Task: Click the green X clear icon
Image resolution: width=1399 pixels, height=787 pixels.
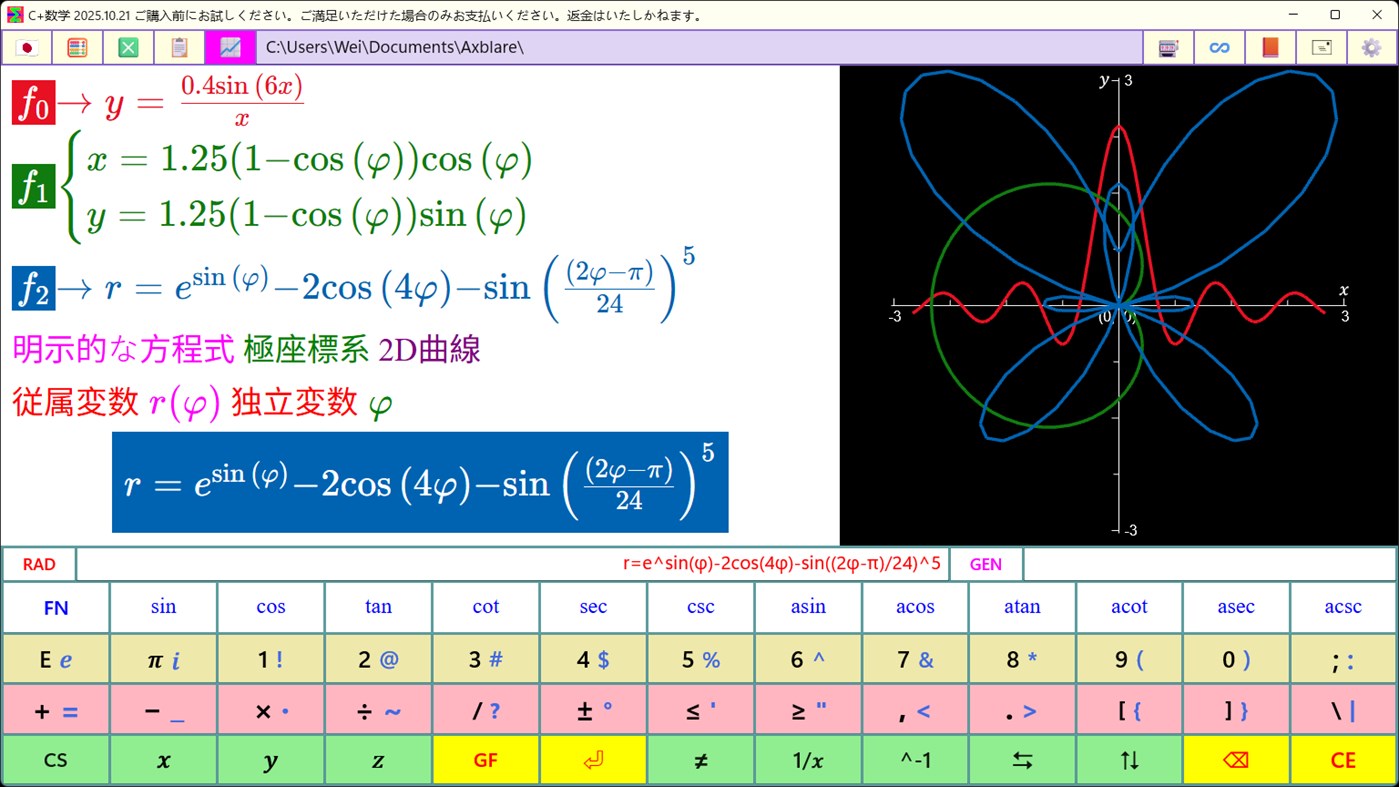Action: pyautogui.click(x=127, y=47)
